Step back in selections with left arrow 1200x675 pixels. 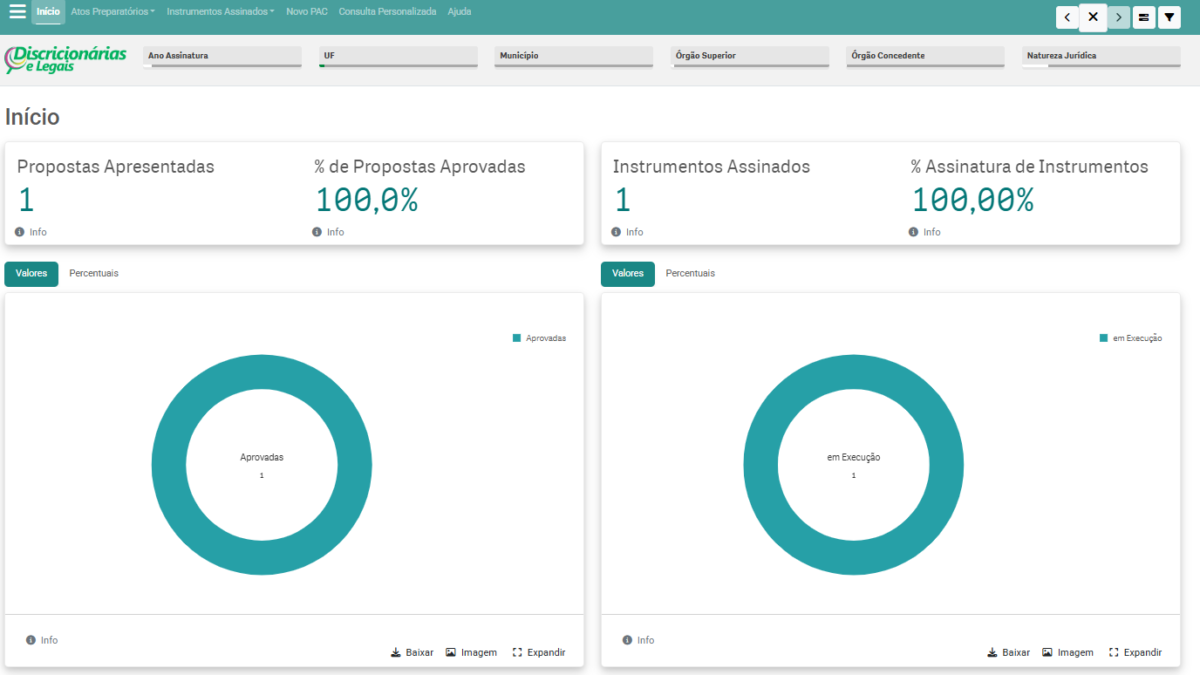(x=1068, y=17)
